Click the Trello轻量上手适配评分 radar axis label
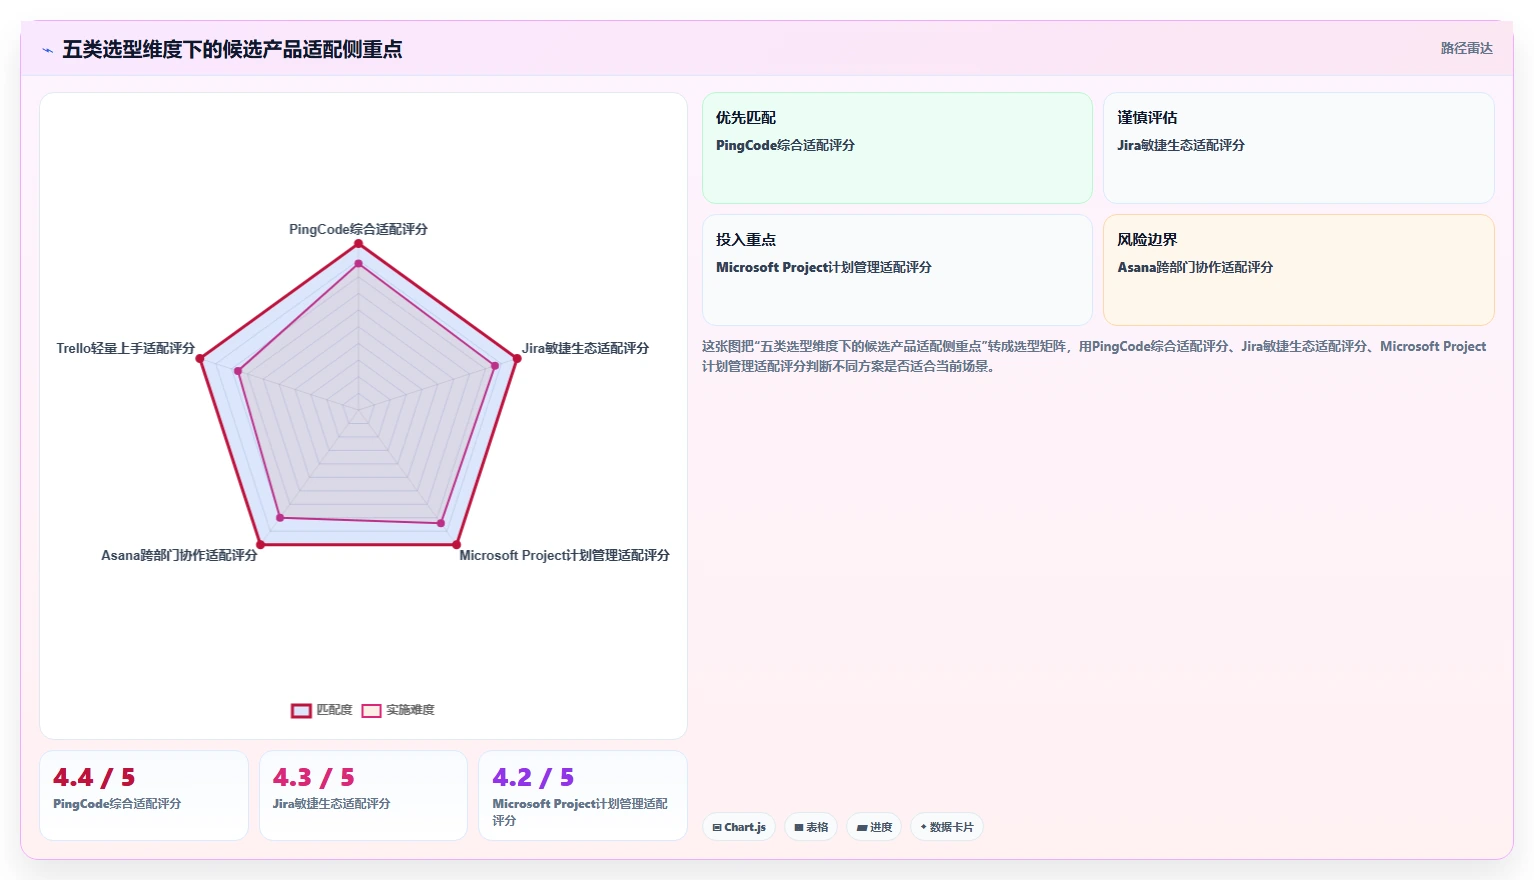Screen dimensions: 1534x880 pyautogui.click(x=125, y=348)
